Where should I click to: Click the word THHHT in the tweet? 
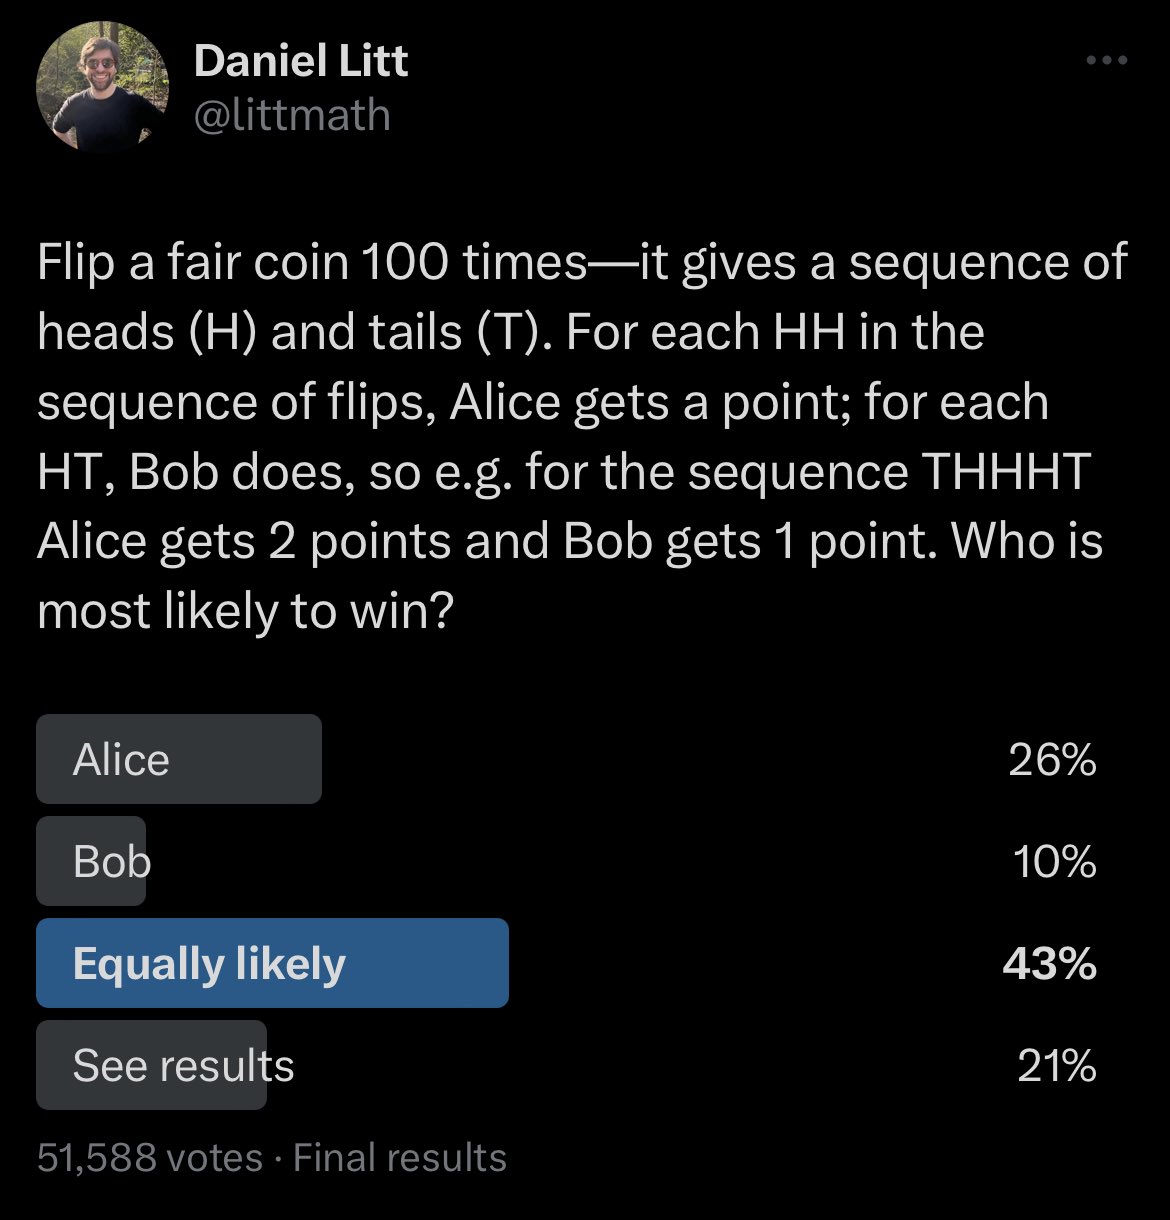click(1005, 473)
